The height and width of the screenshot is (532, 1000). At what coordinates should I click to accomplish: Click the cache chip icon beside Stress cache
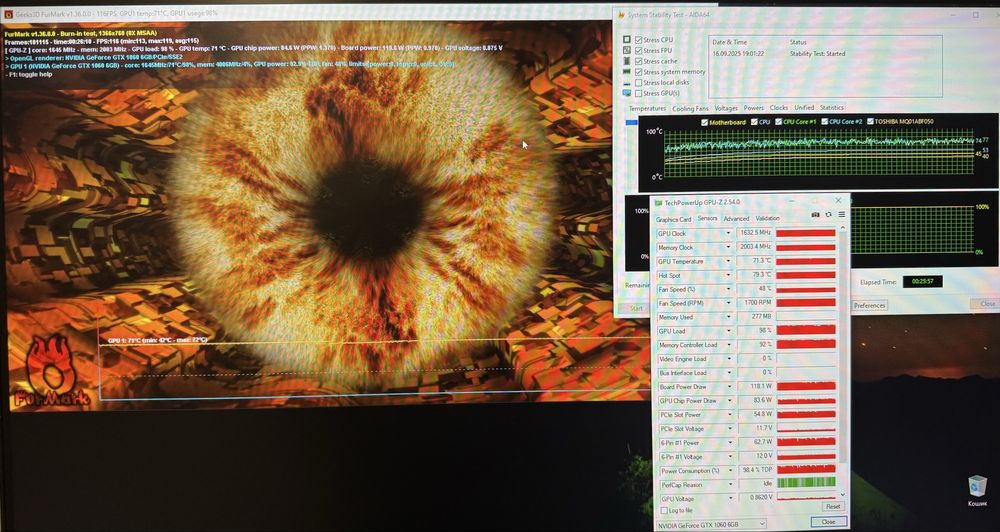[x=628, y=61]
